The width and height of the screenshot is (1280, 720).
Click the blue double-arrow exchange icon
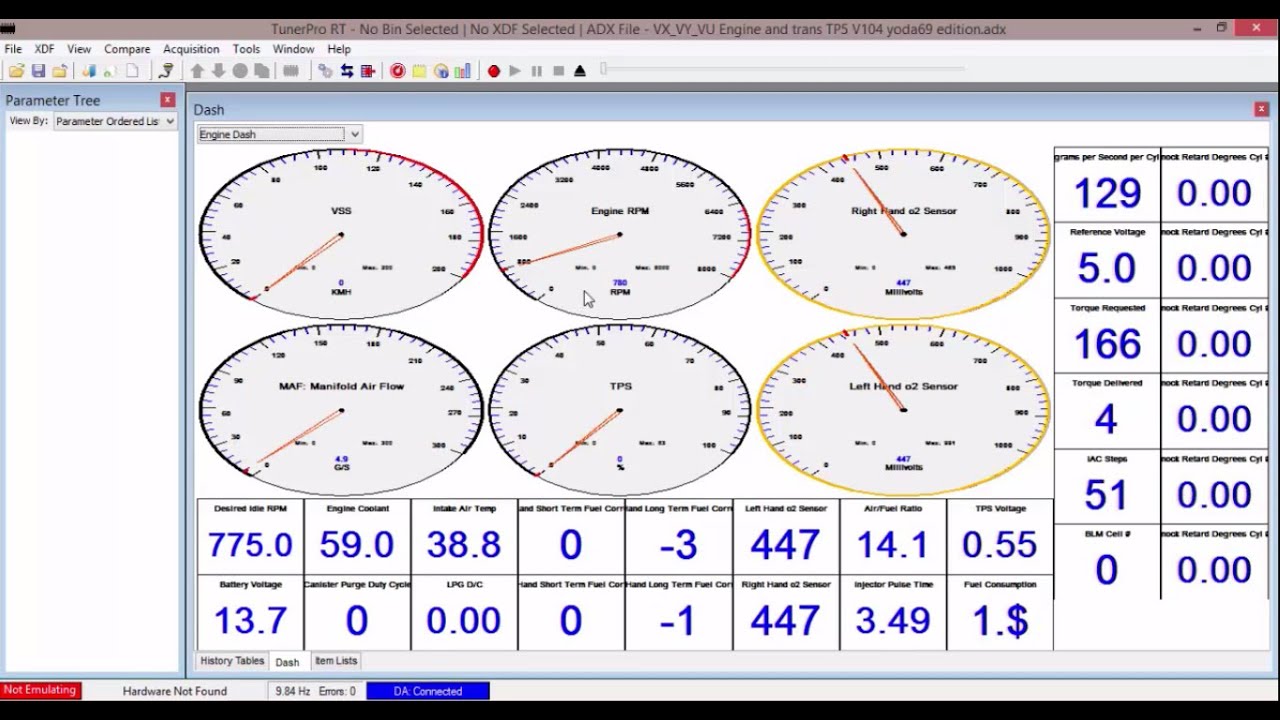[347, 71]
